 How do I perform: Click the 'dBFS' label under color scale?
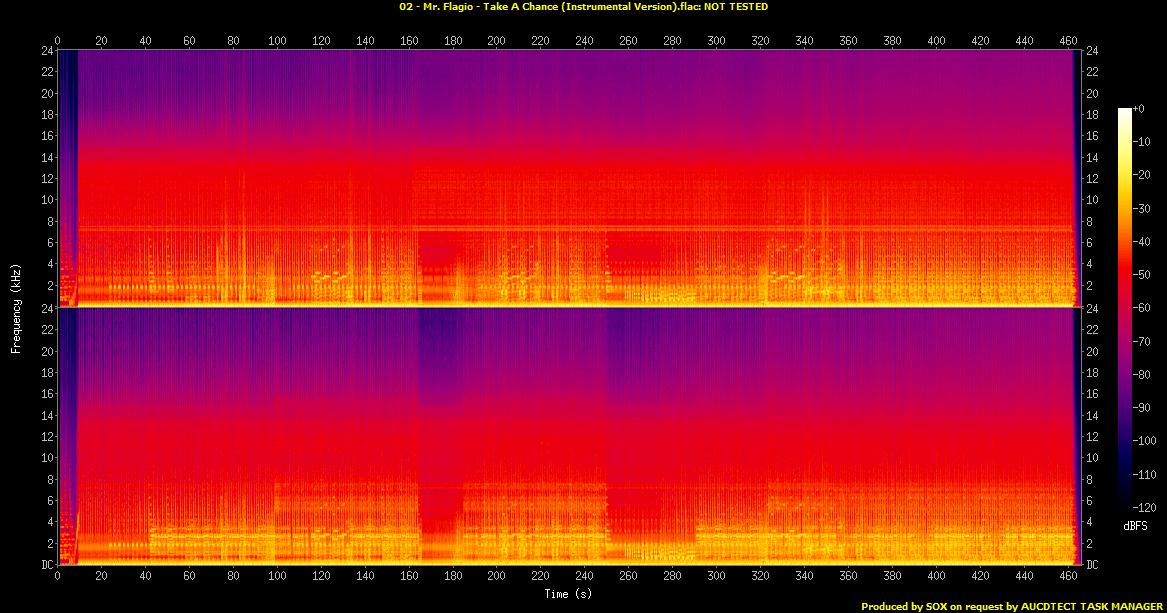pos(1135,526)
